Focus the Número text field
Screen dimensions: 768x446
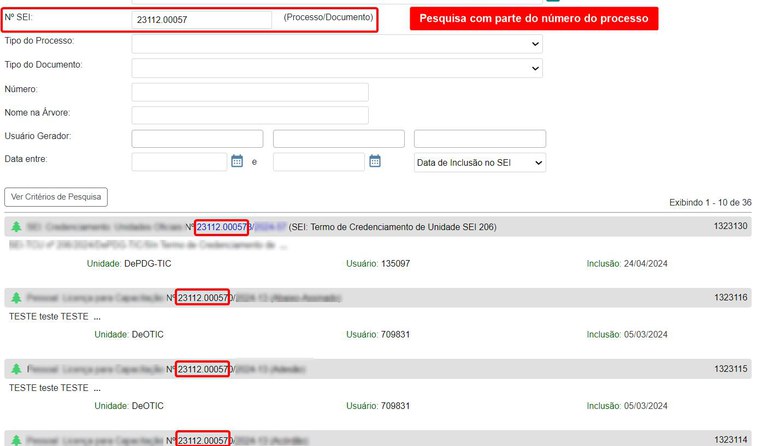[250, 92]
